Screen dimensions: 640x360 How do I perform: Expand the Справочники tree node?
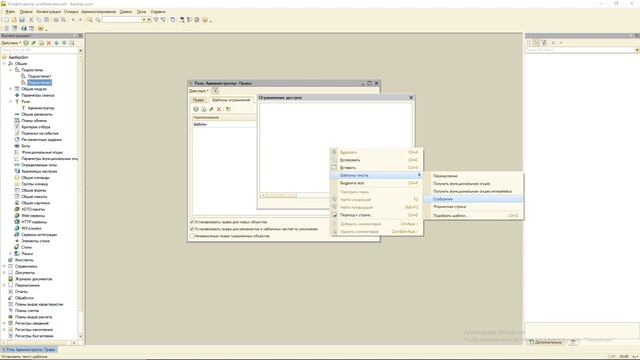(x=5, y=266)
